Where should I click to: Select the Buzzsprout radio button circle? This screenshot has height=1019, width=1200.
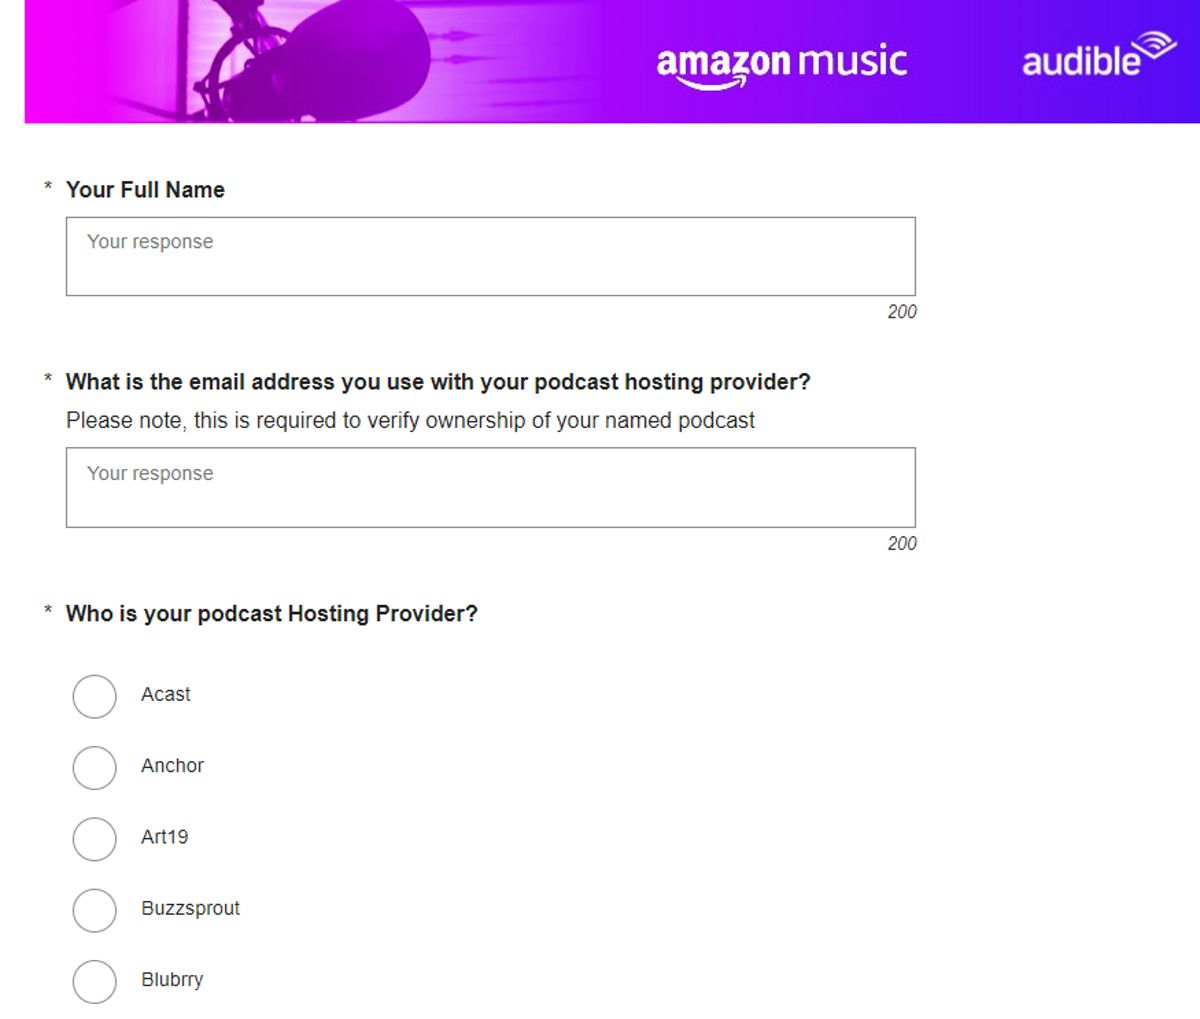(94, 910)
